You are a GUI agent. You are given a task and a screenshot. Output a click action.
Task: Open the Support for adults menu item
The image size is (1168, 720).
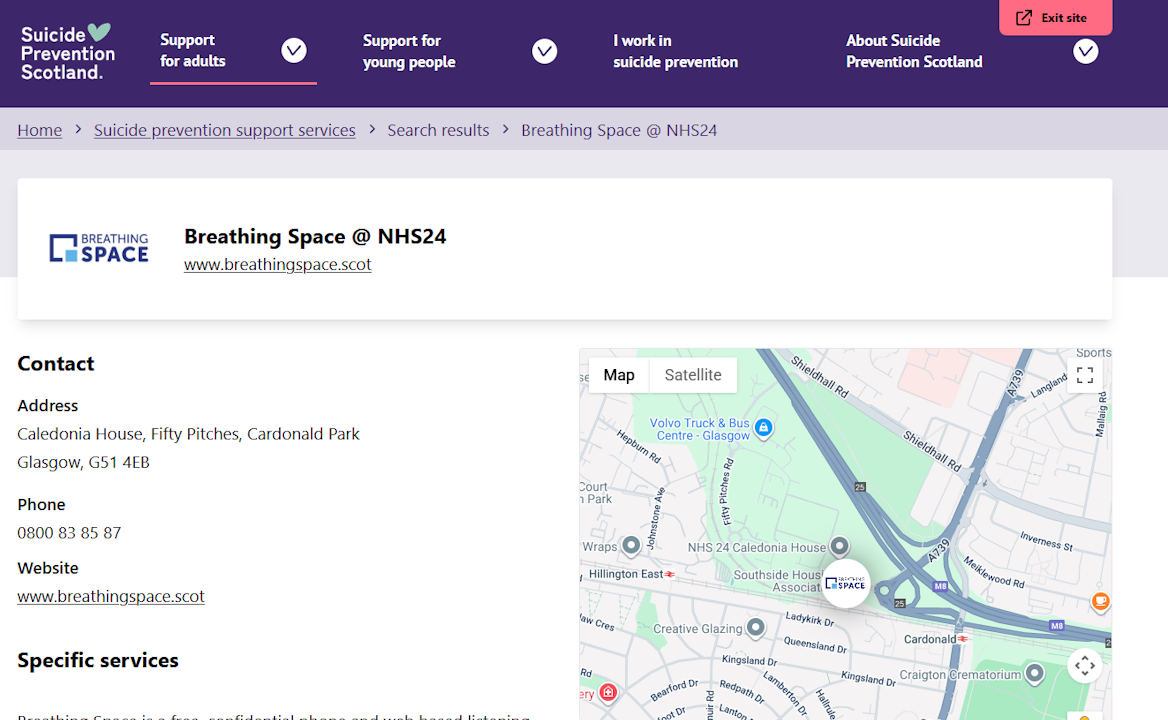(192, 51)
